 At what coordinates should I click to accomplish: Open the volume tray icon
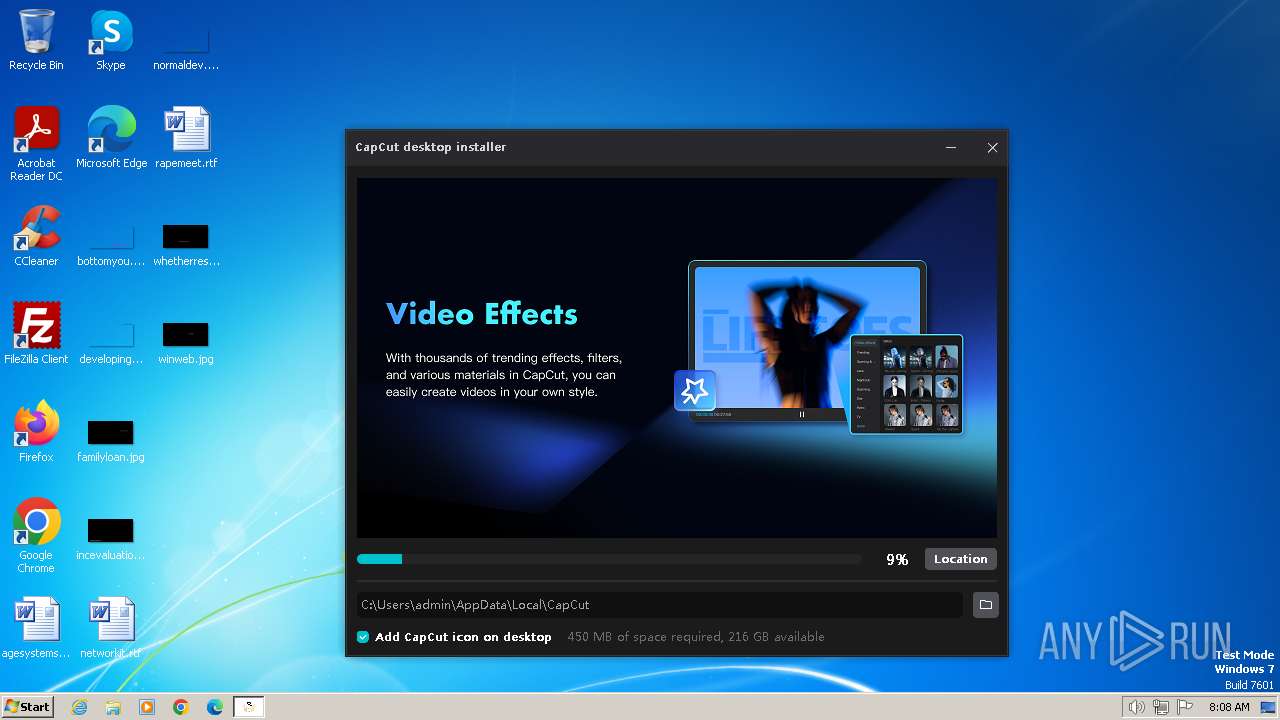(x=1137, y=707)
